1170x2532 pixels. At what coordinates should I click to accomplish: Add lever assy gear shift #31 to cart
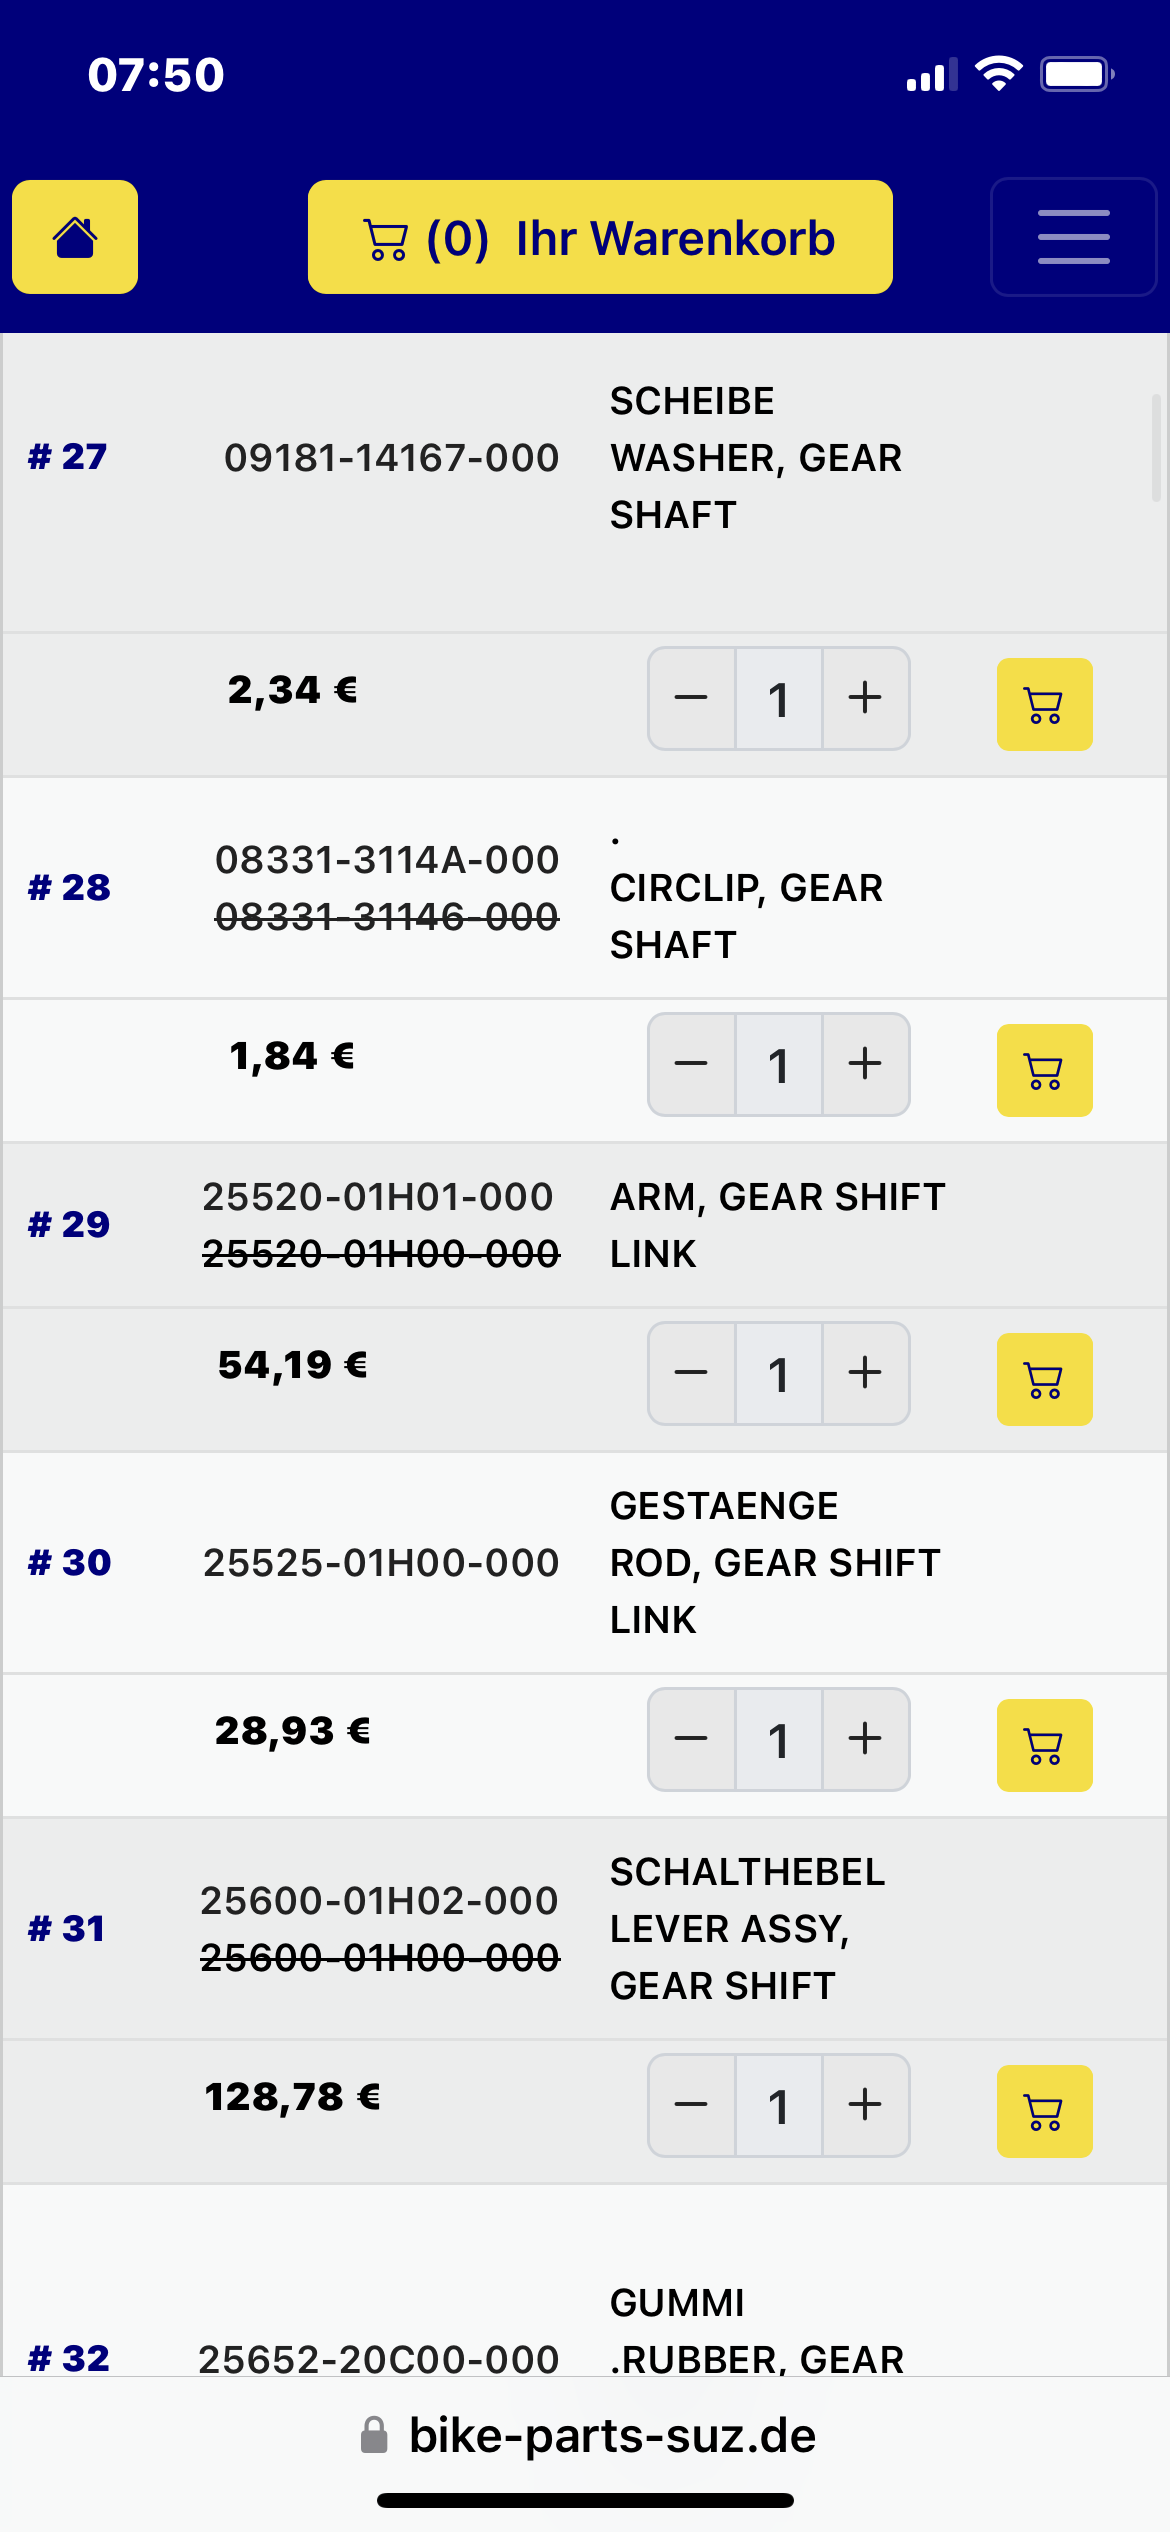click(1044, 2111)
